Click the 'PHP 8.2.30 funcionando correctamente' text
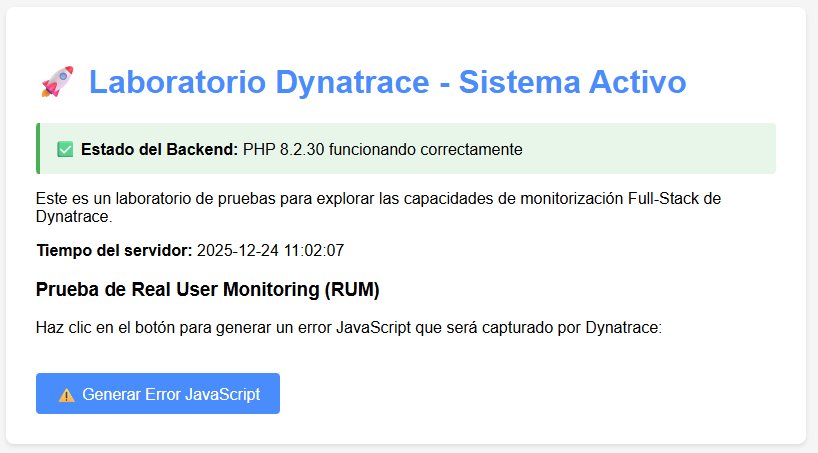Viewport: 818px width, 453px height. (x=382, y=150)
